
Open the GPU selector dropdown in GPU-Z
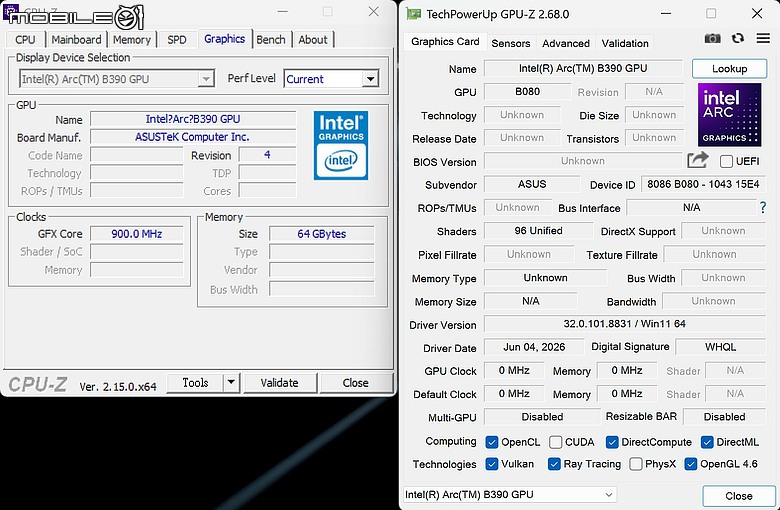click(509, 495)
